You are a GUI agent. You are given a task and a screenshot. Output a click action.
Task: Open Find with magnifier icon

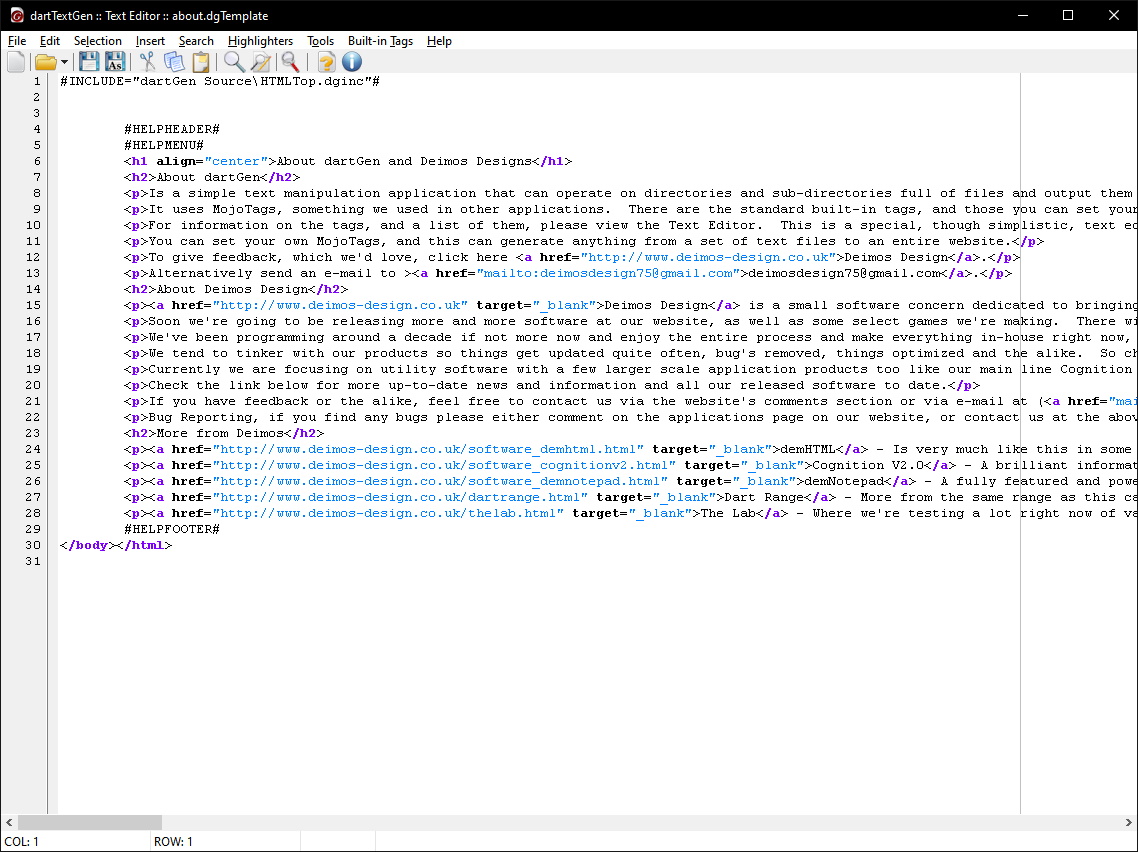234,62
